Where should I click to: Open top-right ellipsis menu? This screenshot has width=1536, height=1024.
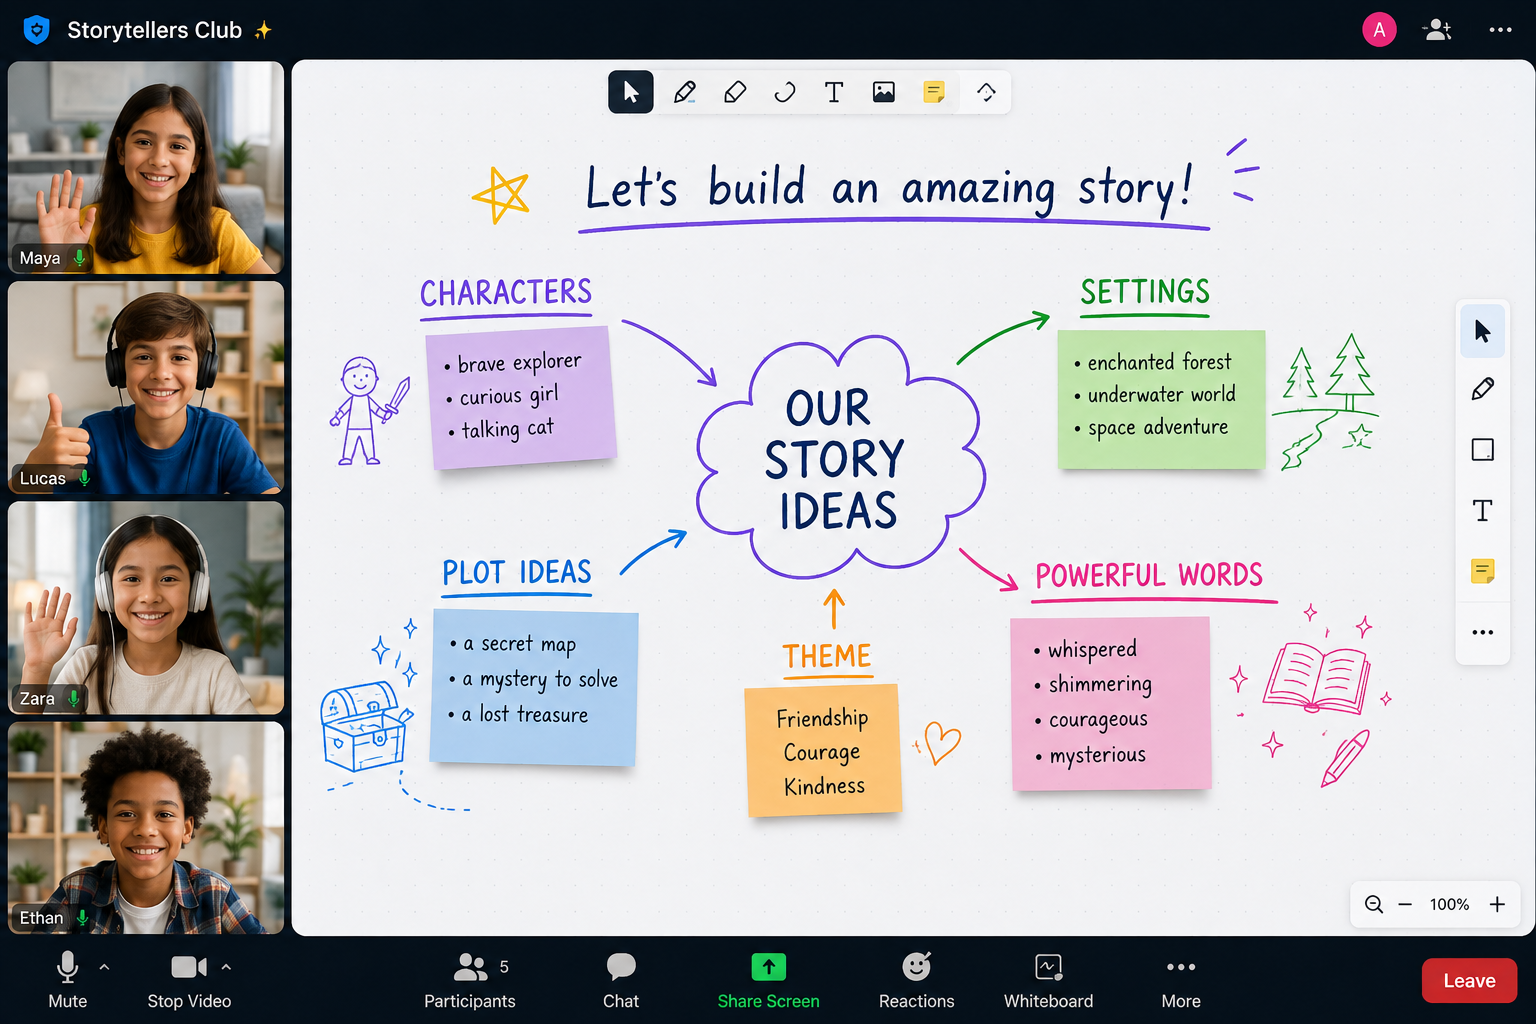point(1500,30)
